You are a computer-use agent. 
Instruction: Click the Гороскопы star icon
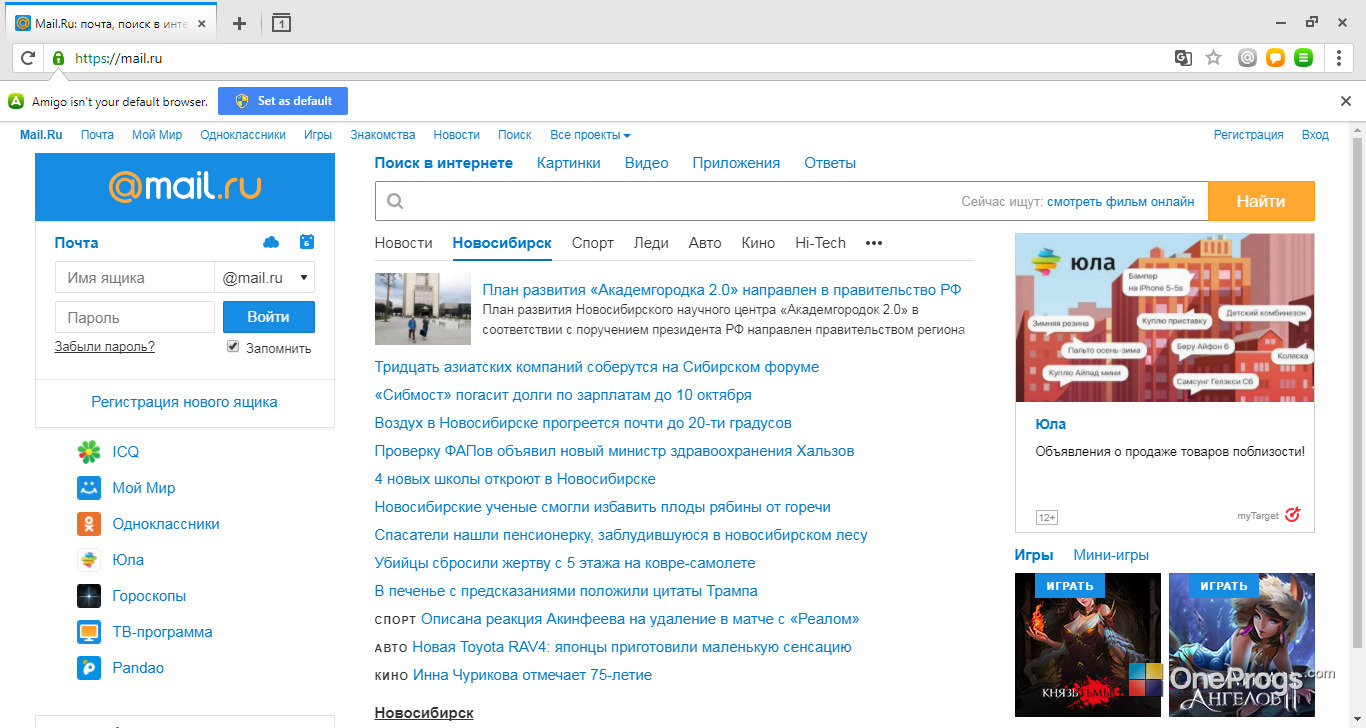pyautogui.click(x=89, y=596)
